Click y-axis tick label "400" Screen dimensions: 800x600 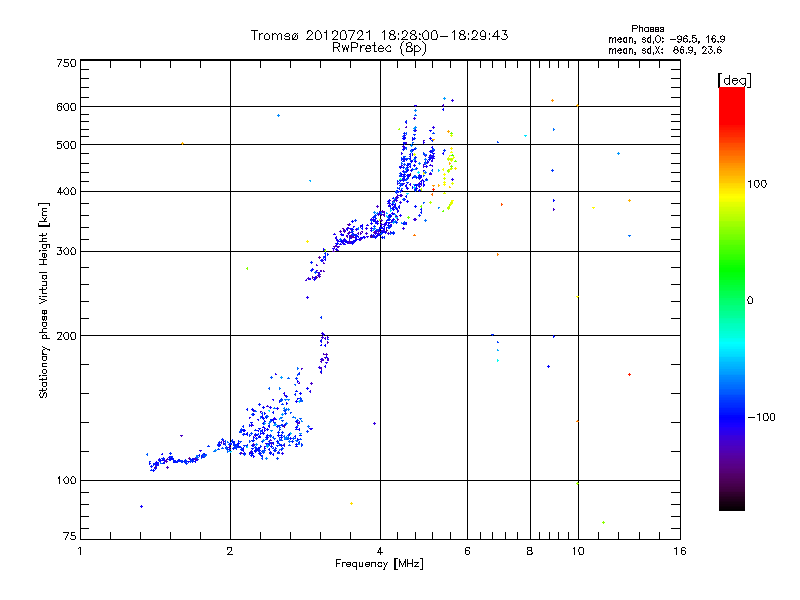(66, 192)
